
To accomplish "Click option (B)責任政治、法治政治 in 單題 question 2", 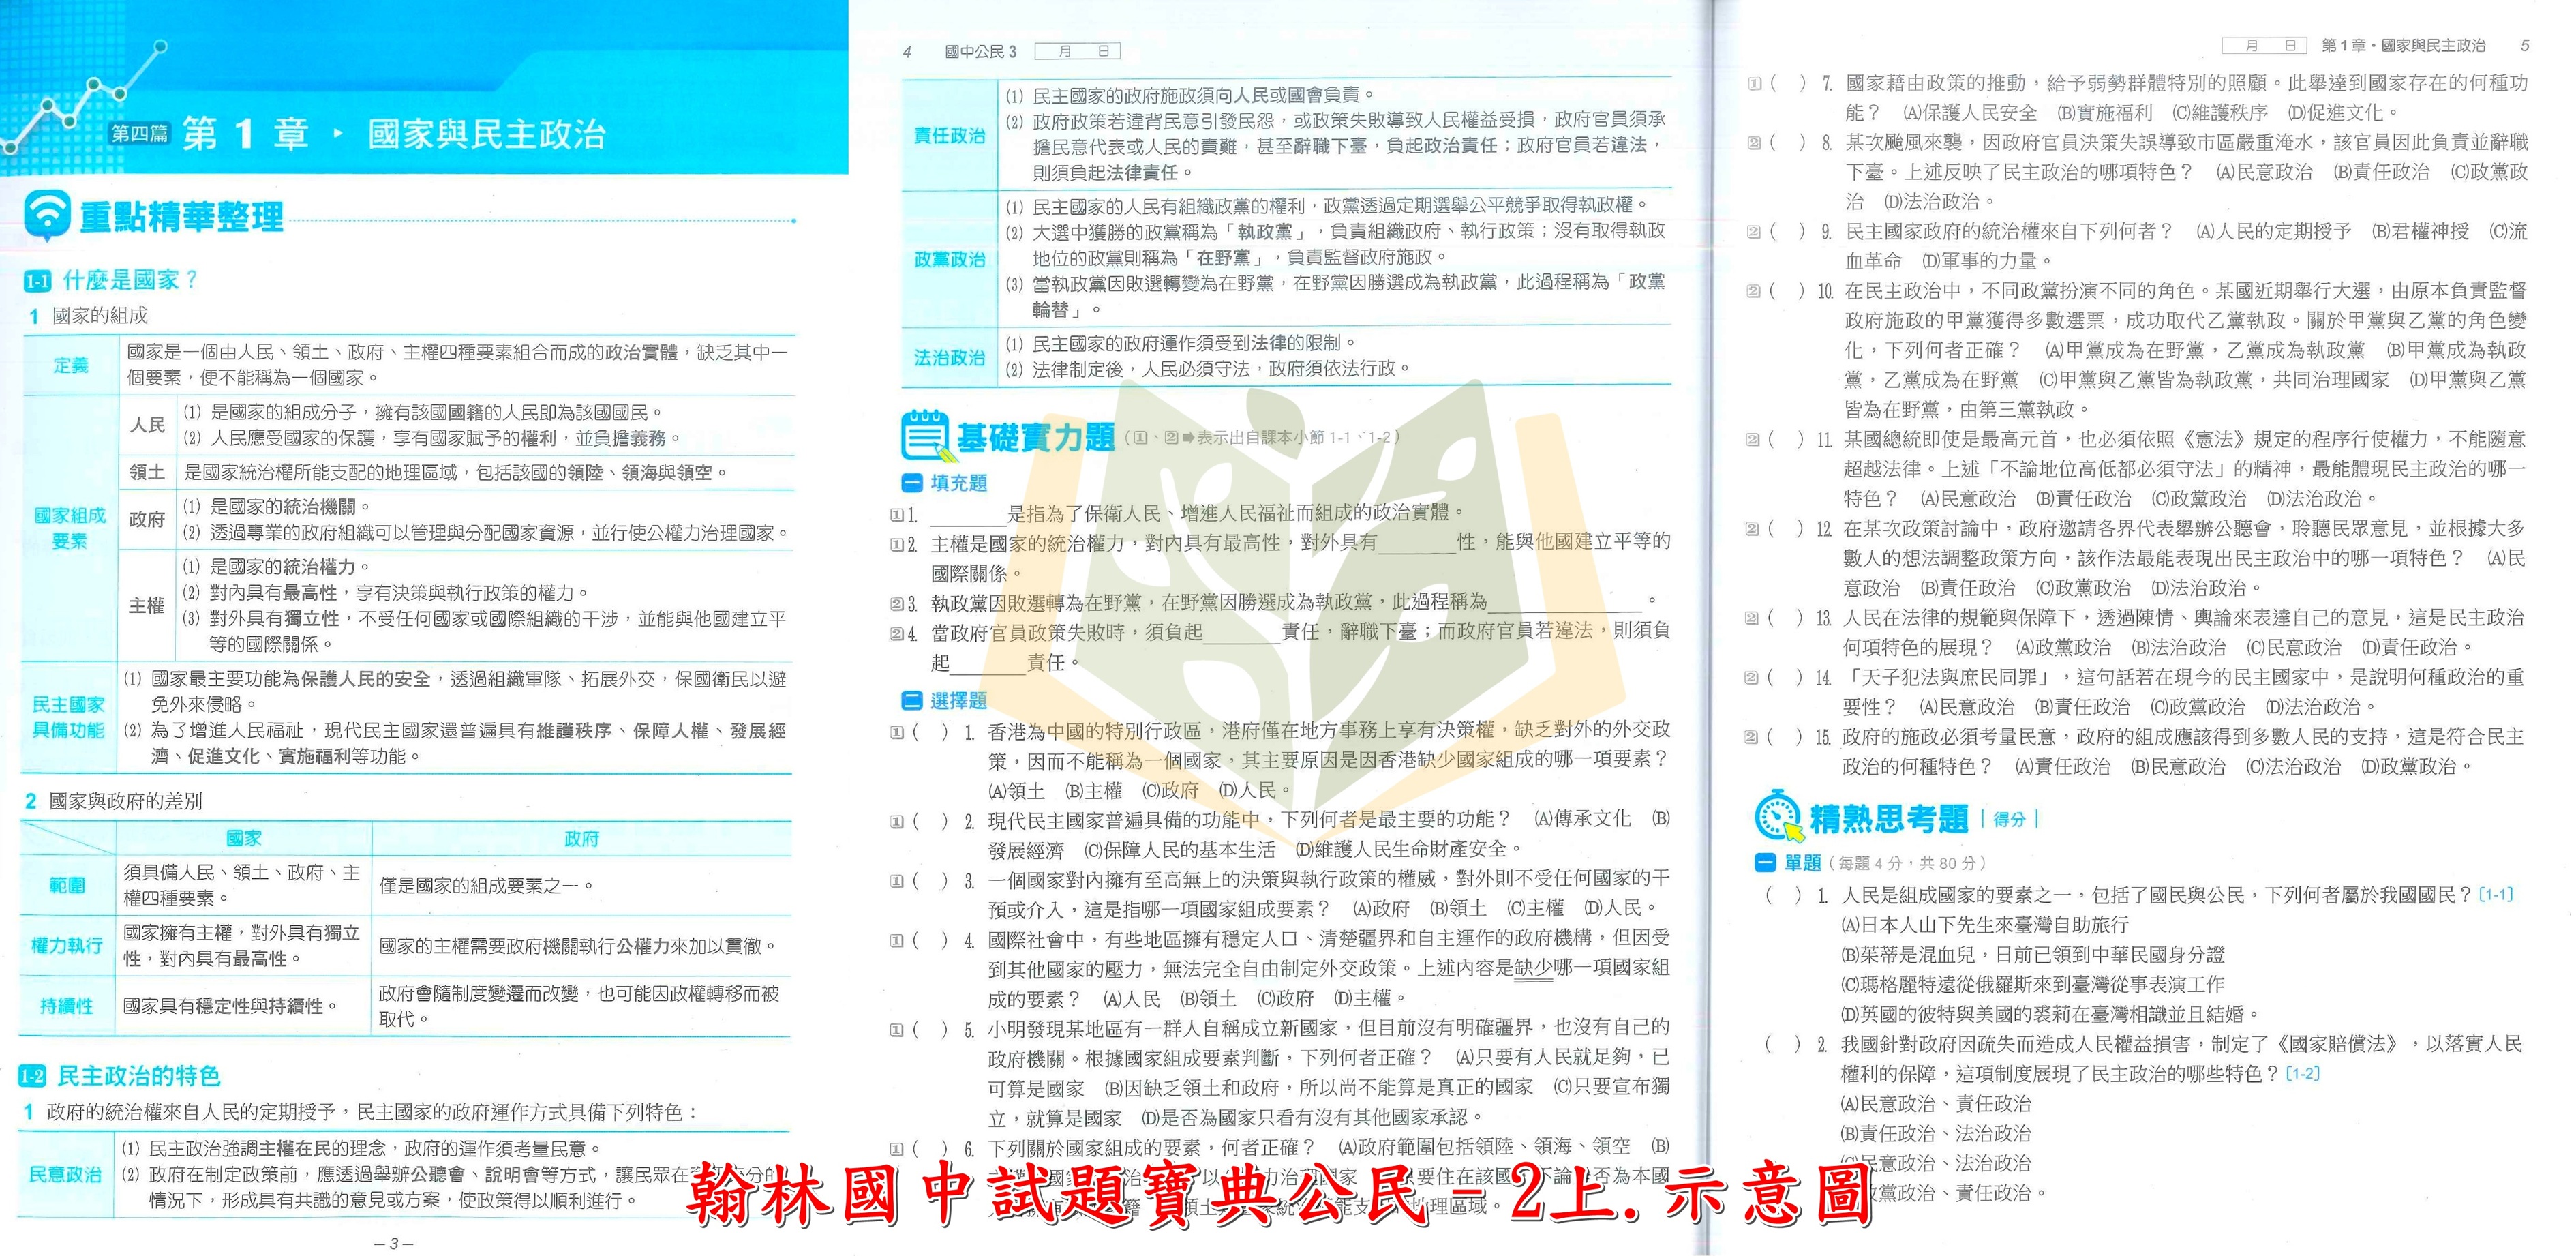I will click(x=1937, y=1133).
